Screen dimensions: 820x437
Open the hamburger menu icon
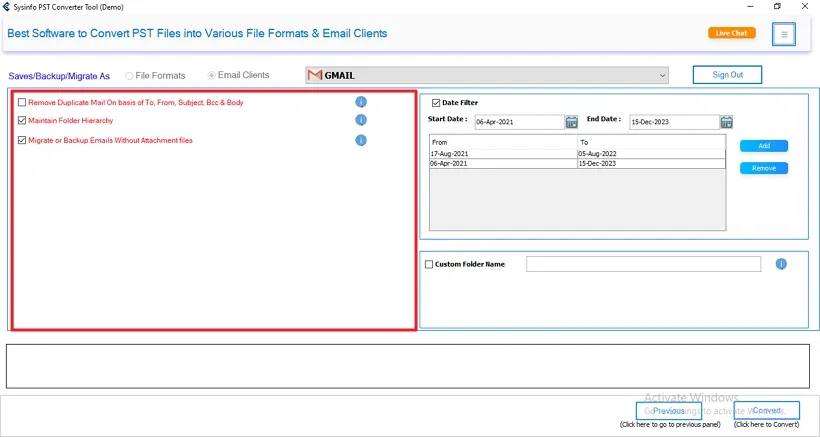click(783, 34)
